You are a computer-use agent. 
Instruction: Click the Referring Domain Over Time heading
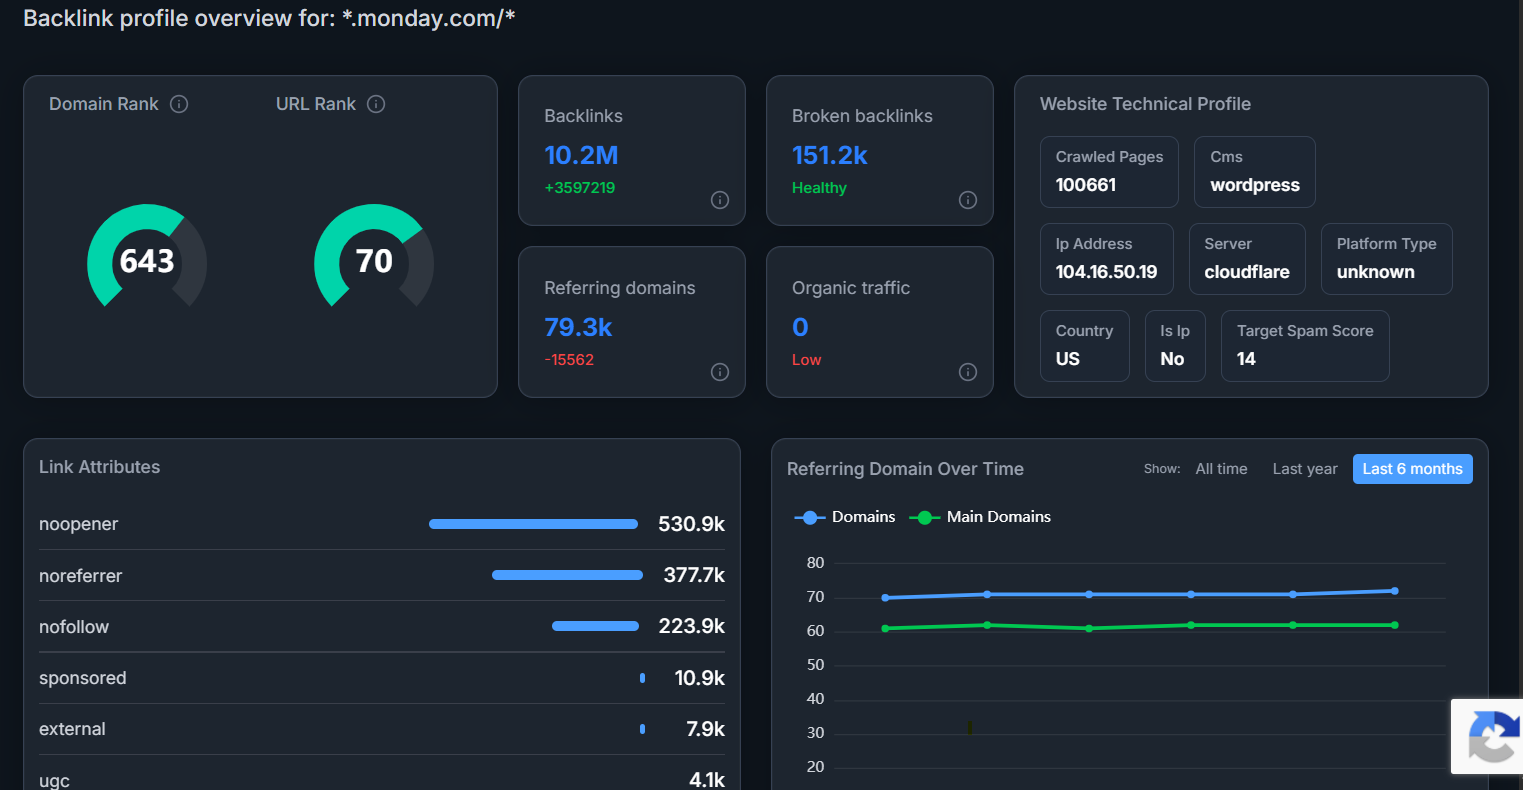pos(905,469)
